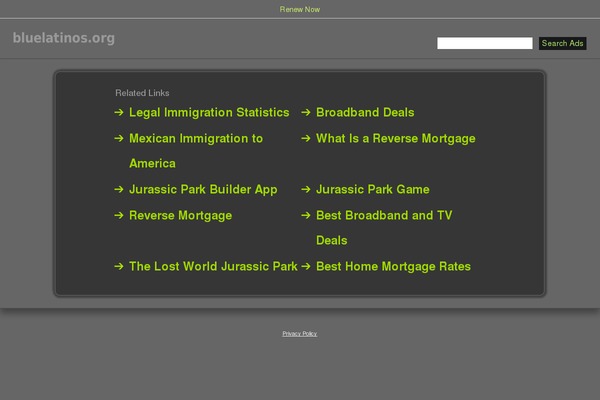Open Legal Immigration Statistics link
This screenshot has height=400, width=600.
coord(209,113)
